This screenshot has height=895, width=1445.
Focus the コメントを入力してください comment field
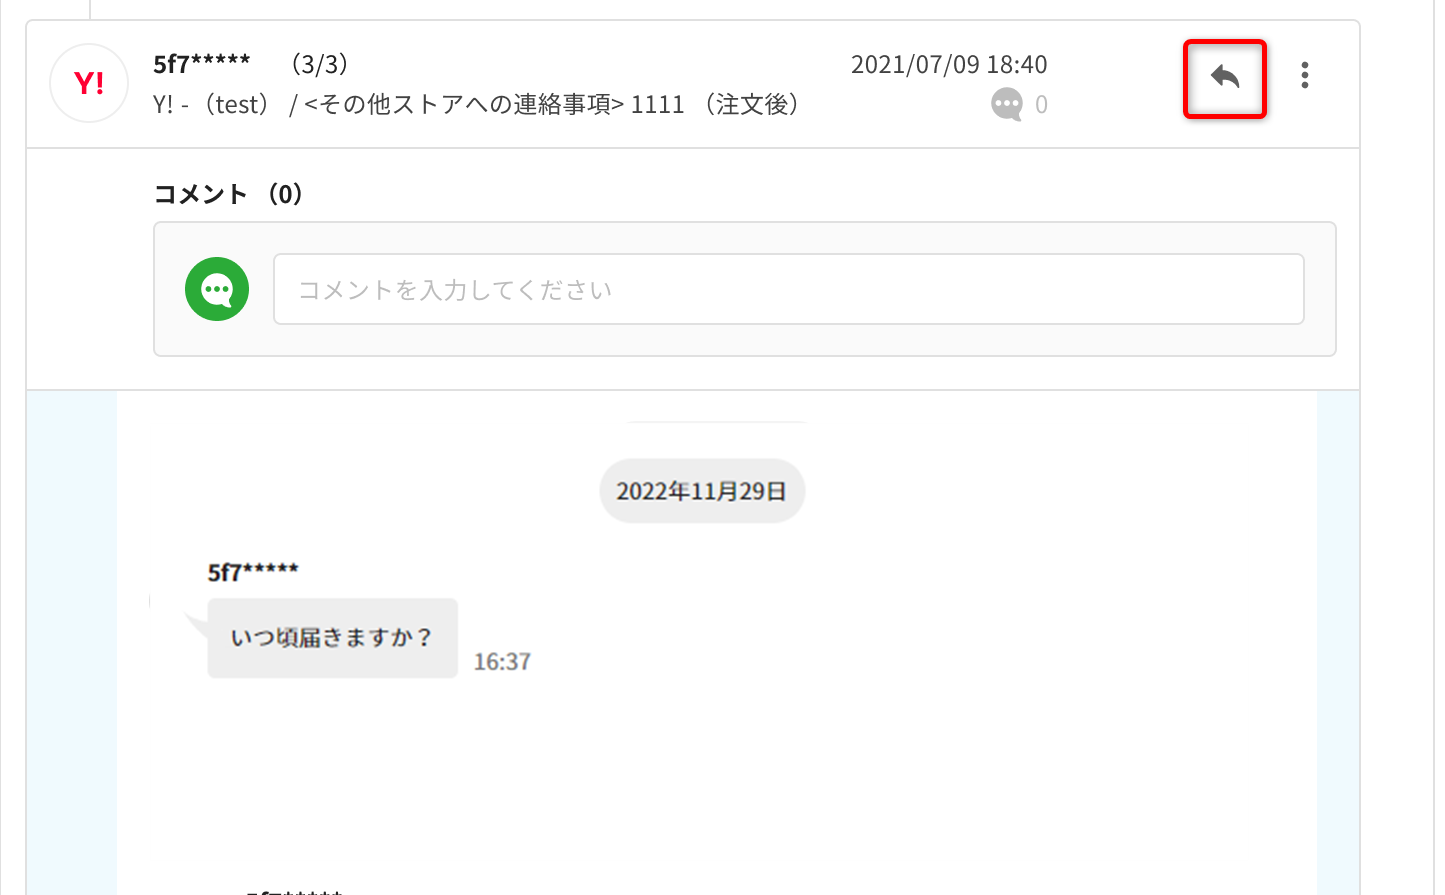tap(789, 289)
